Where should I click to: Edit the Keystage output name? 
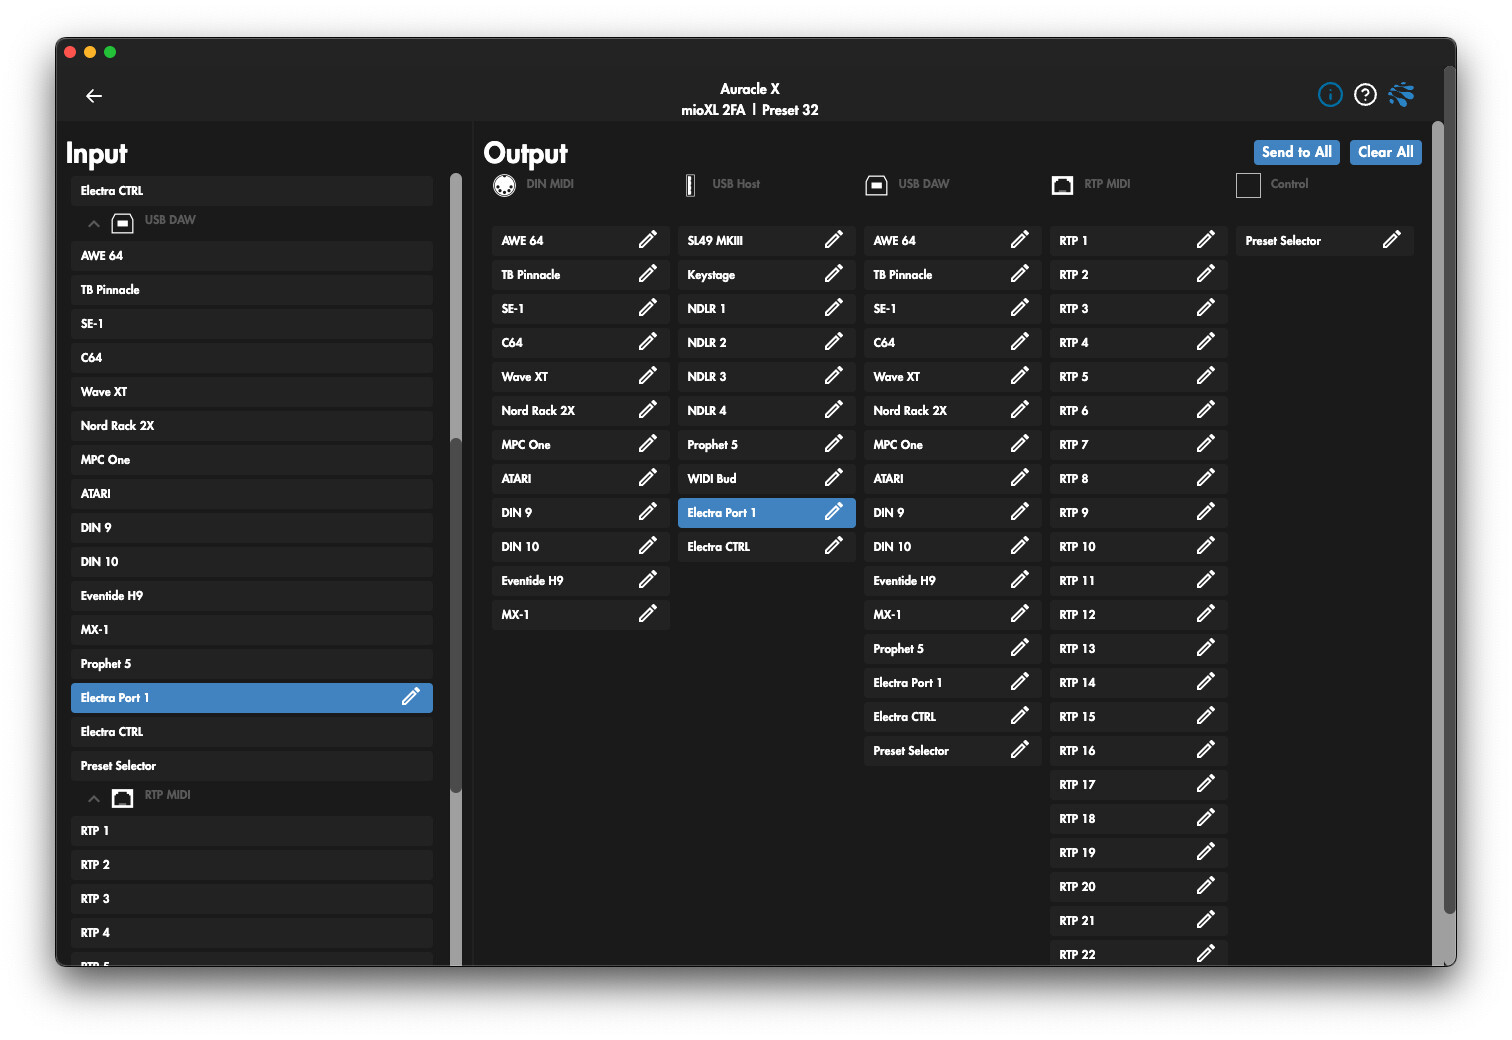tap(834, 274)
